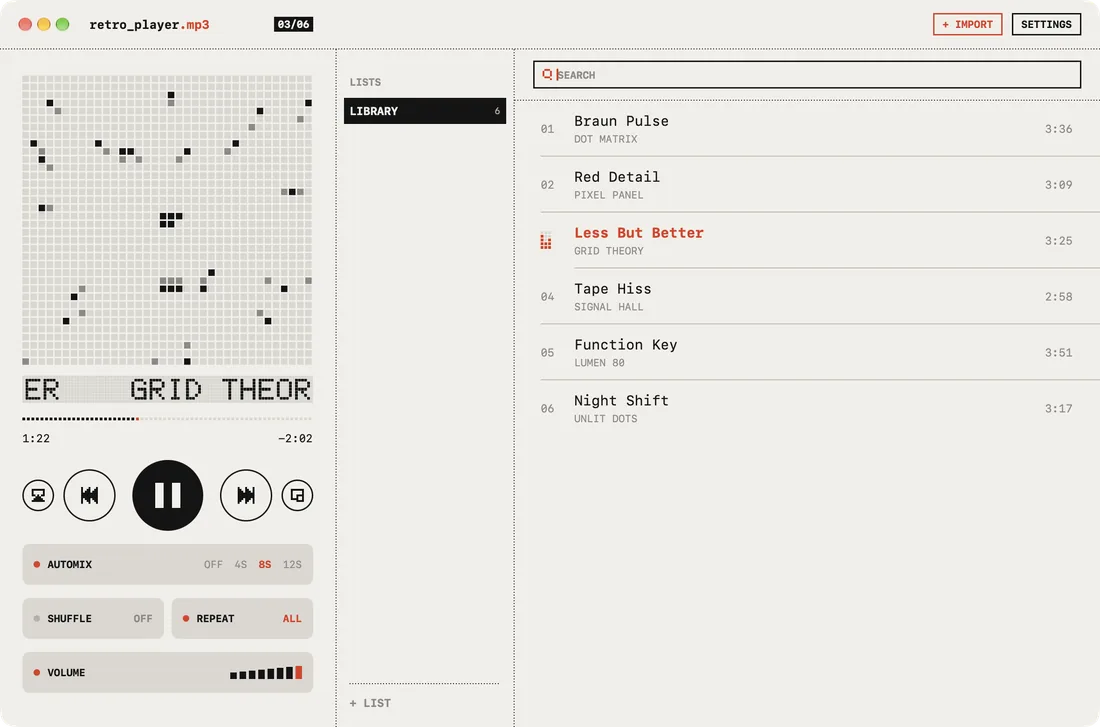This screenshot has width=1100, height=727.
Task: Set Automix to OFF
Action: (x=213, y=564)
